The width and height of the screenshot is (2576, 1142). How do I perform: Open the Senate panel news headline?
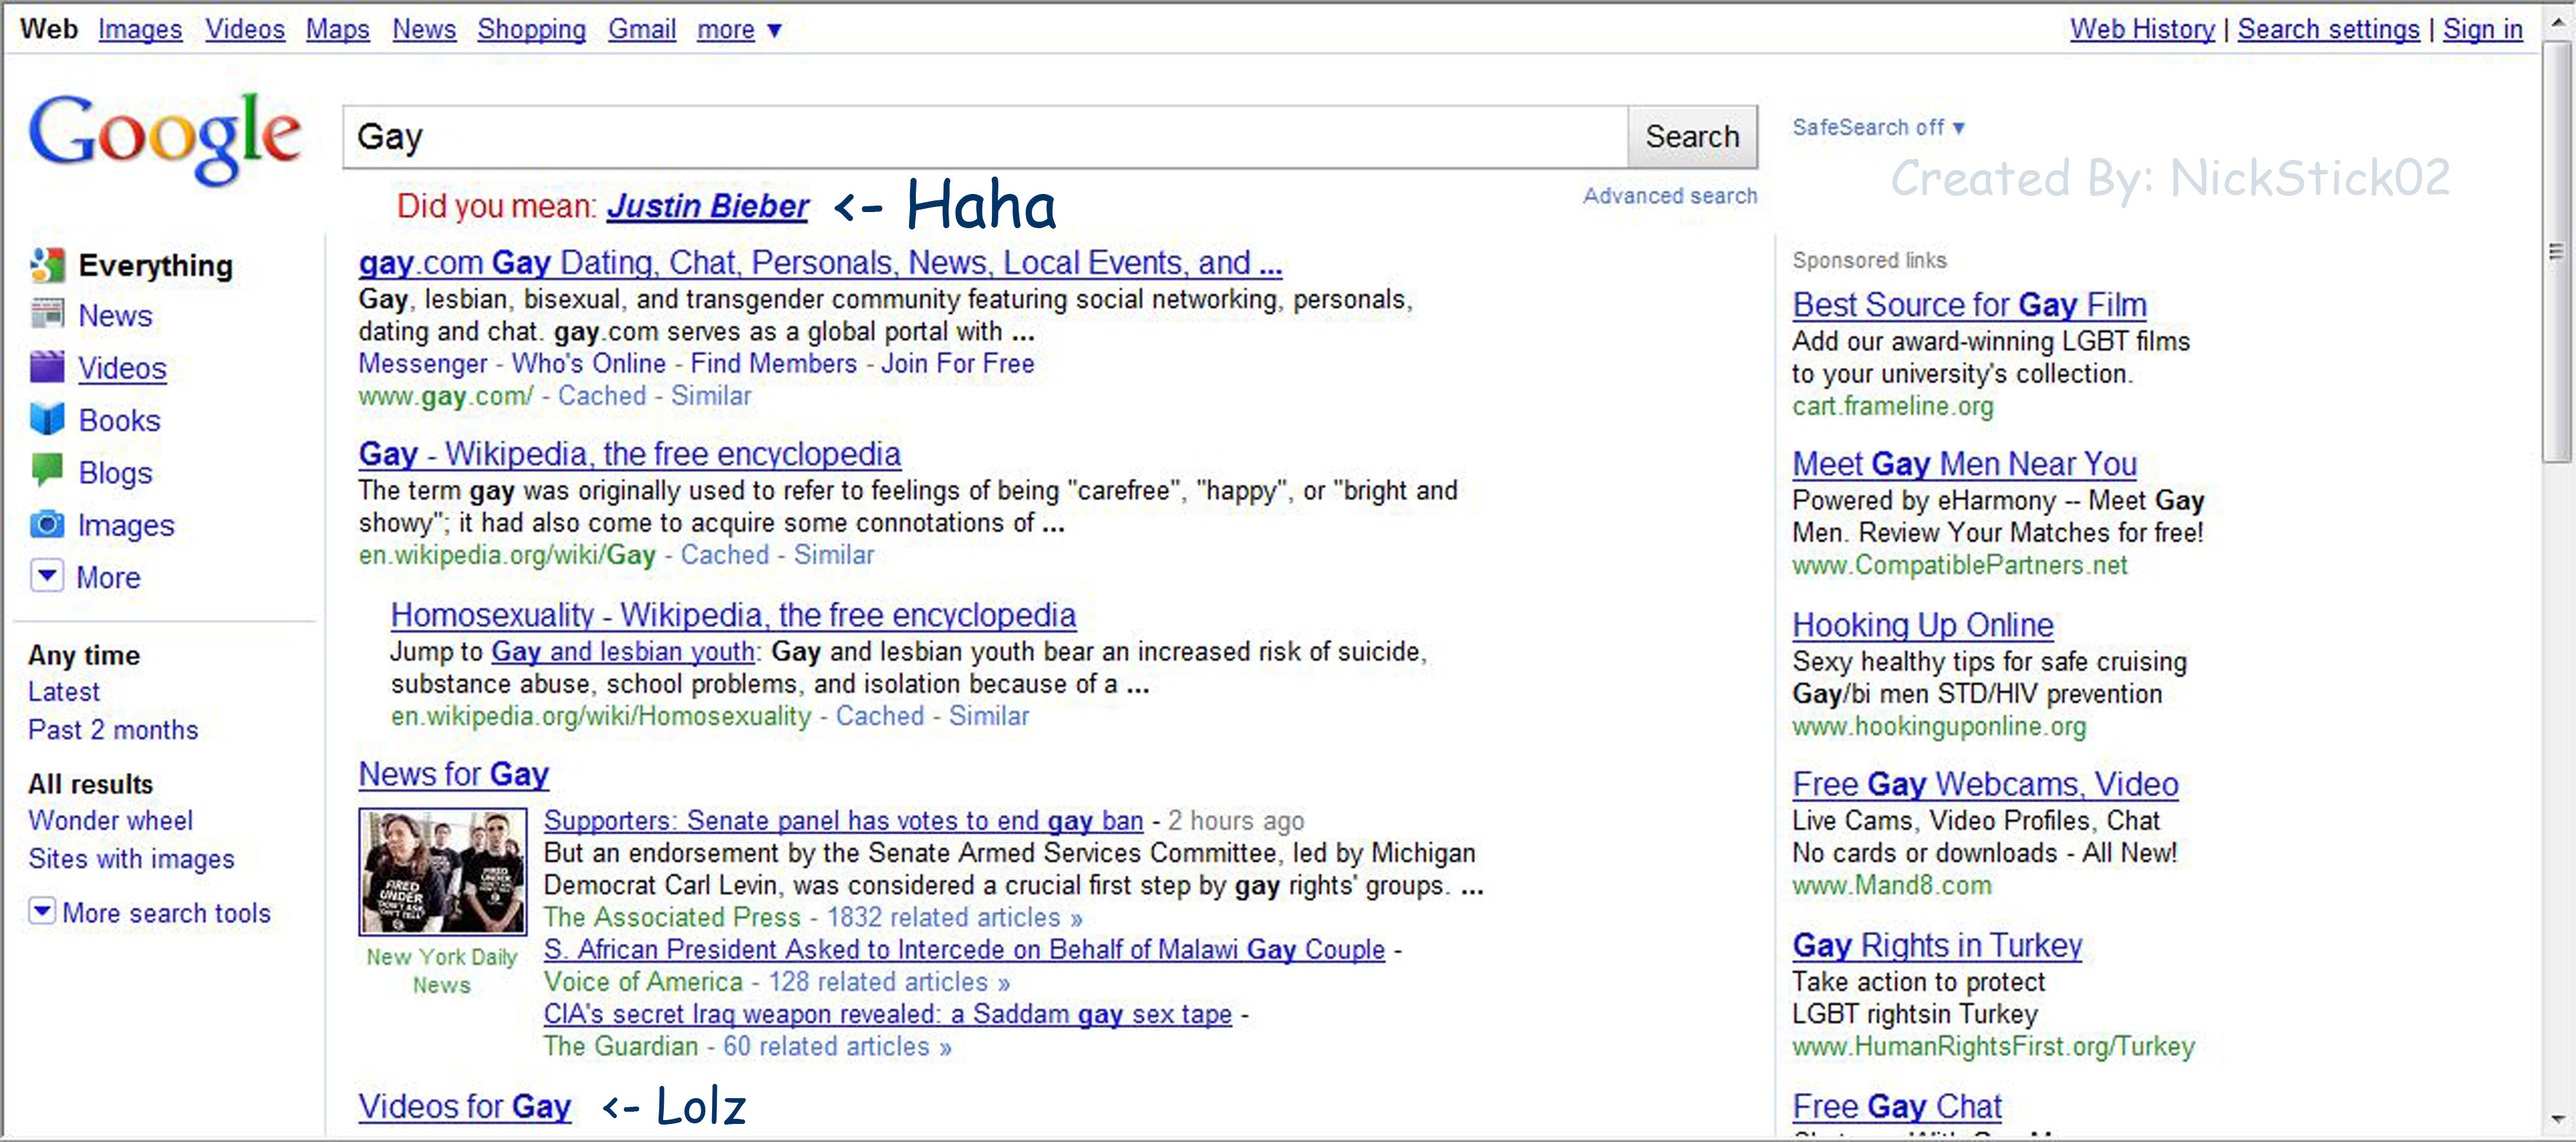[x=843, y=821]
